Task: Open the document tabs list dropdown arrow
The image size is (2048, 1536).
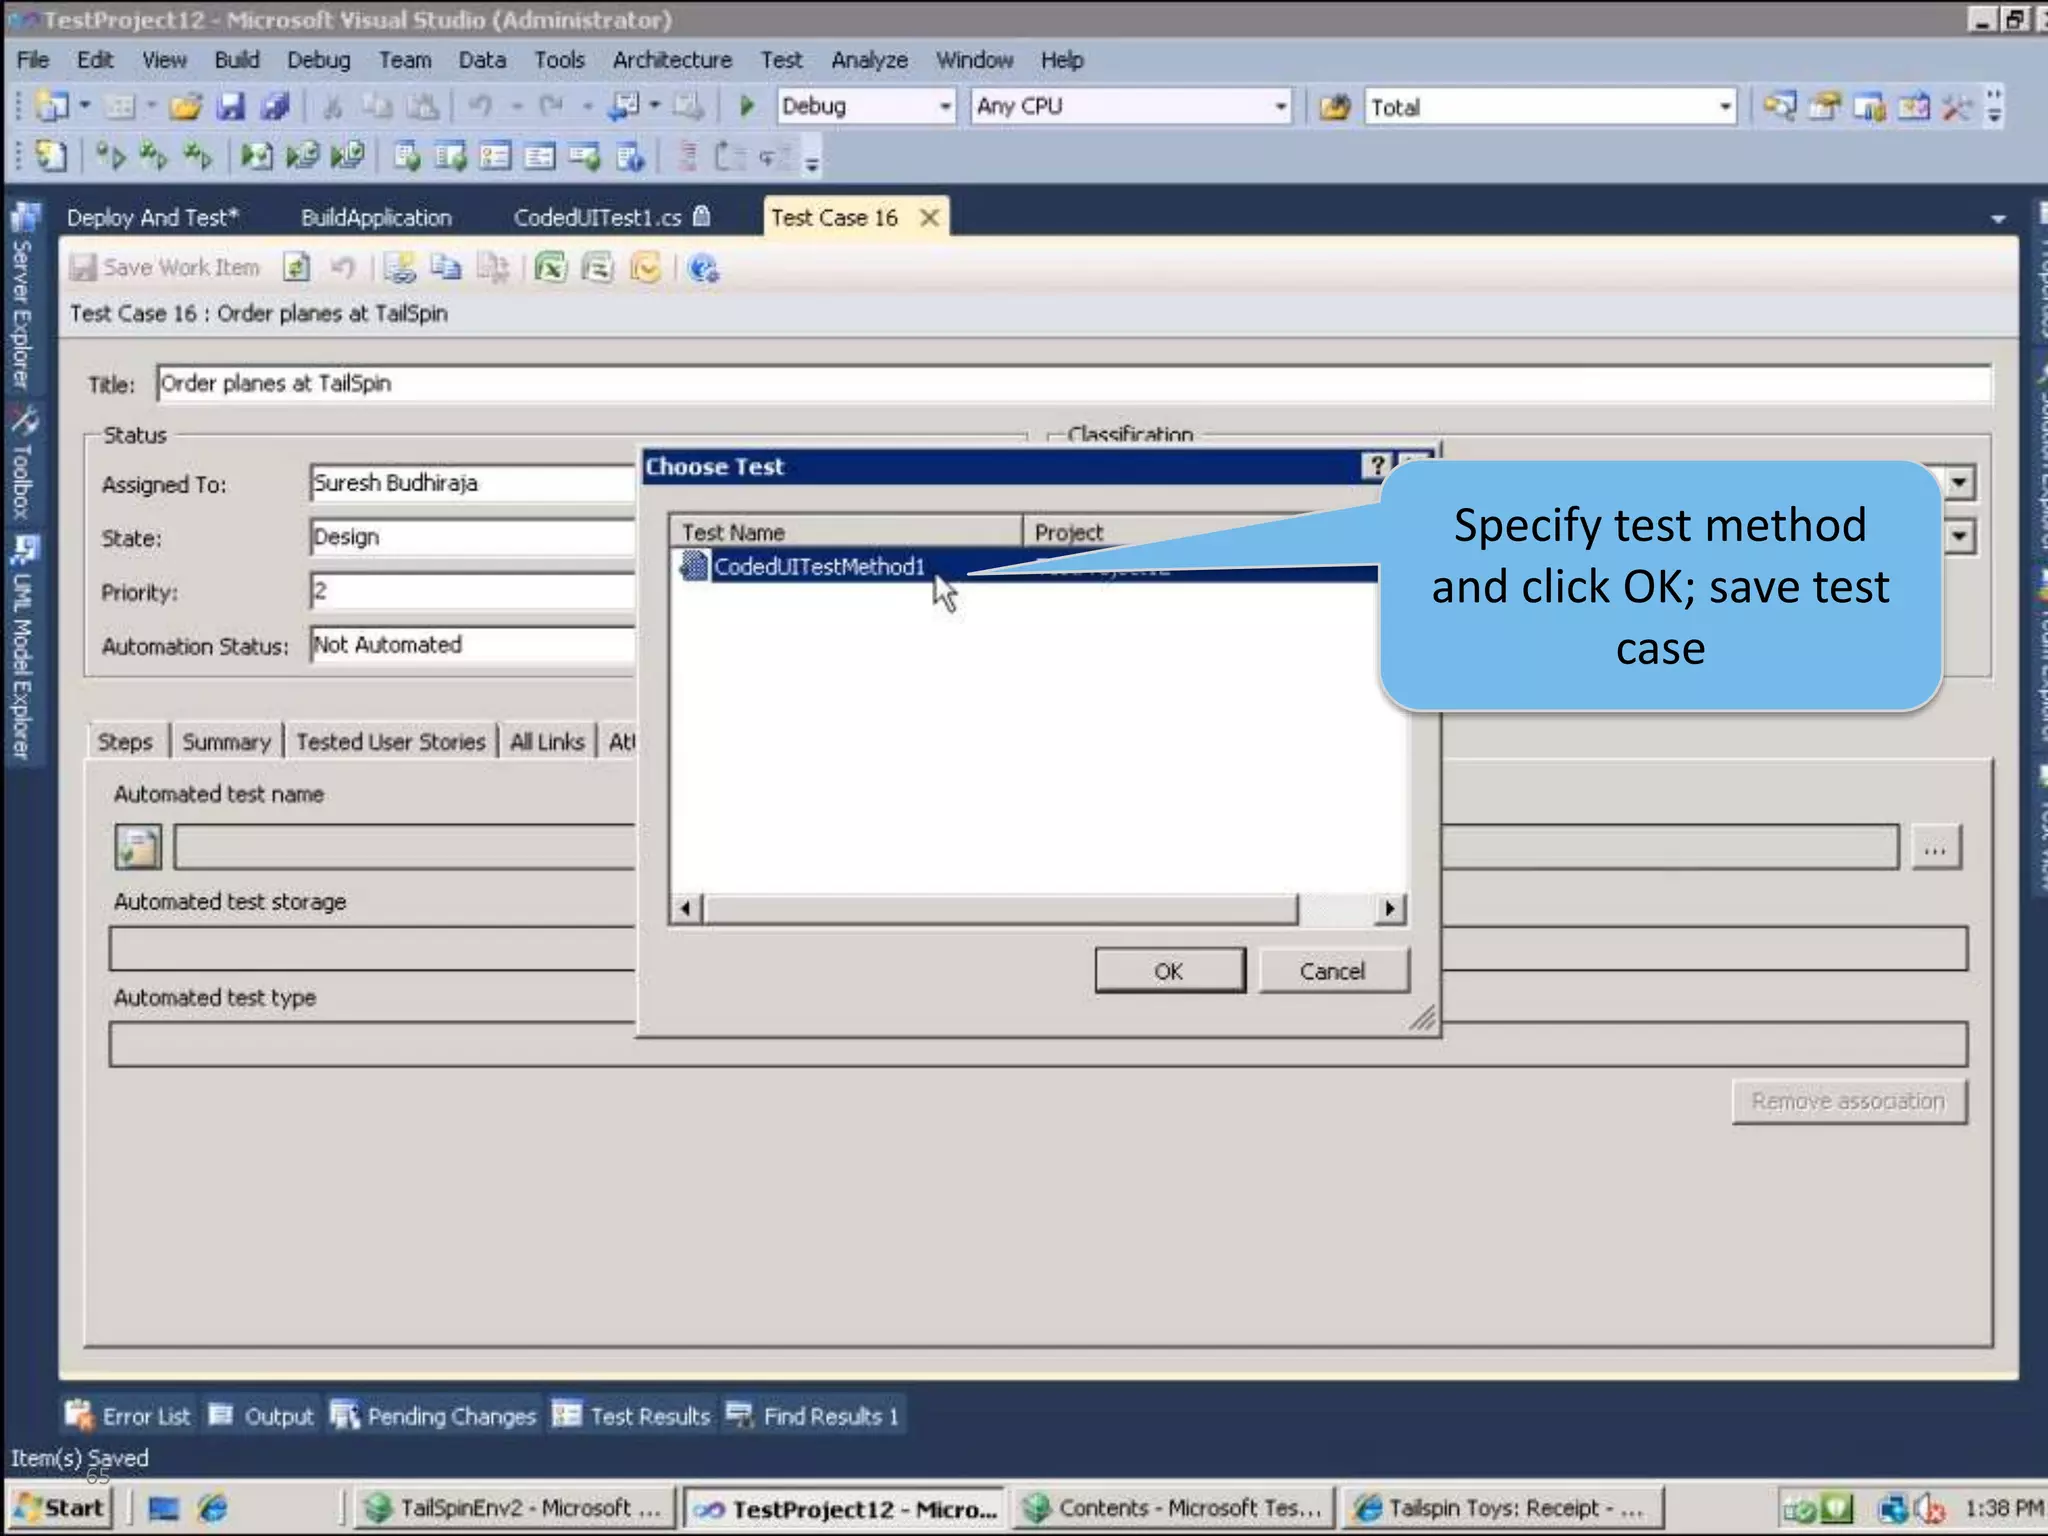Action: coord(1998,219)
